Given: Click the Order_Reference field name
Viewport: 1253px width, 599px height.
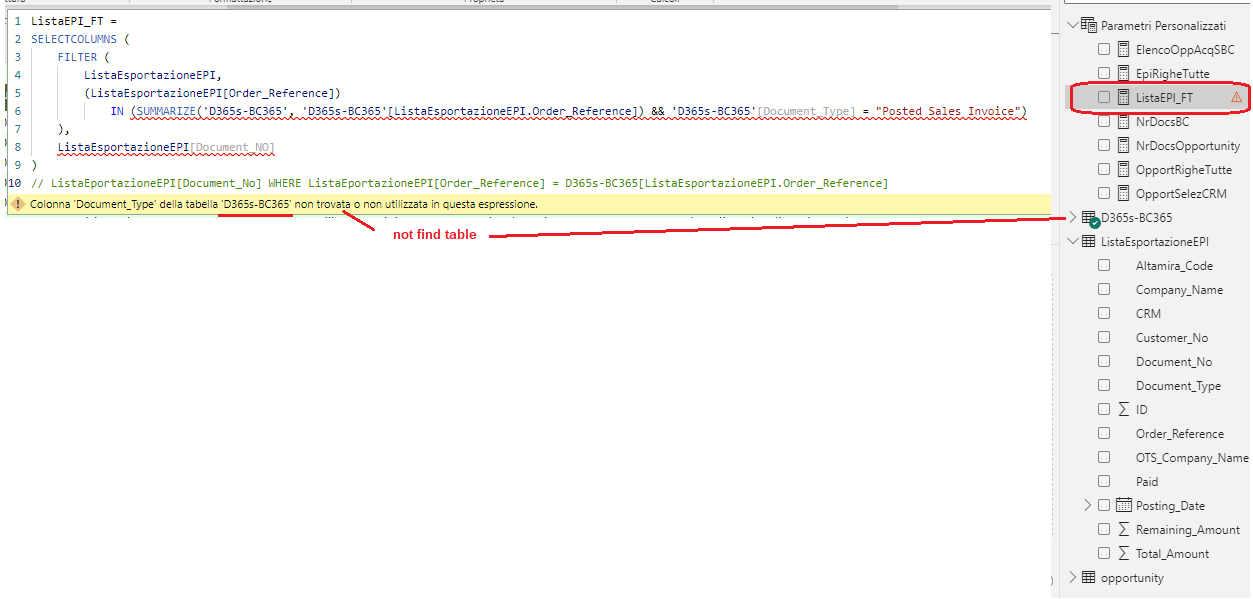Looking at the screenshot, I should pyautogui.click(x=1180, y=433).
